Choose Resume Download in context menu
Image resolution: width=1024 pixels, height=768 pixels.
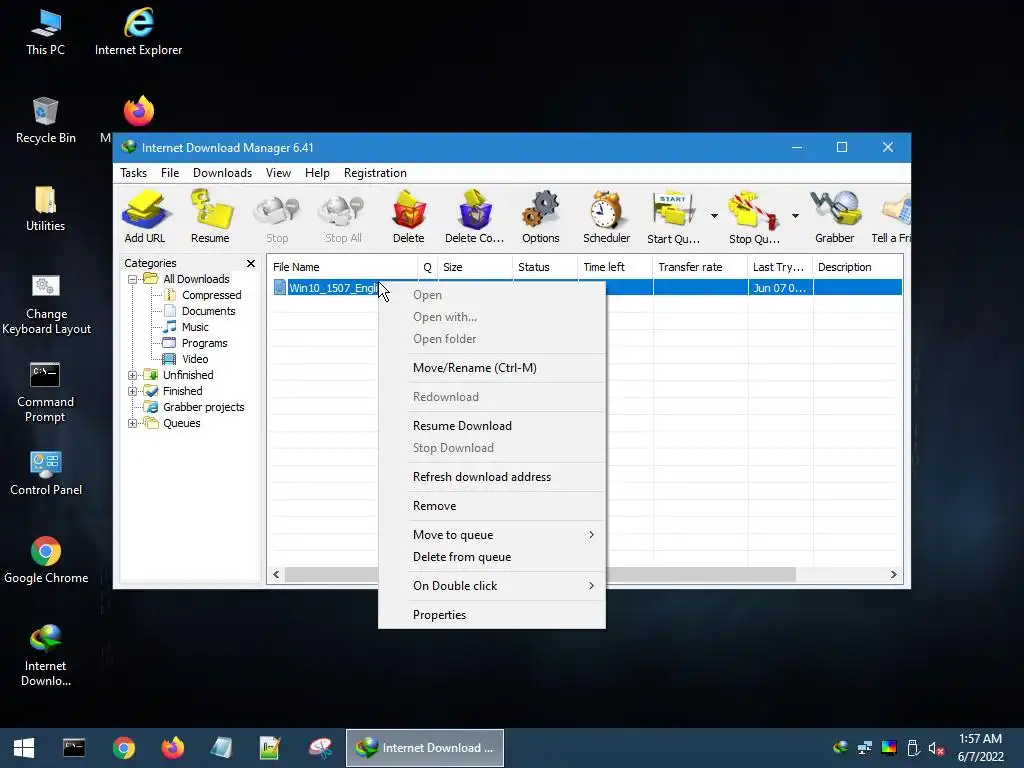[492, 426]
